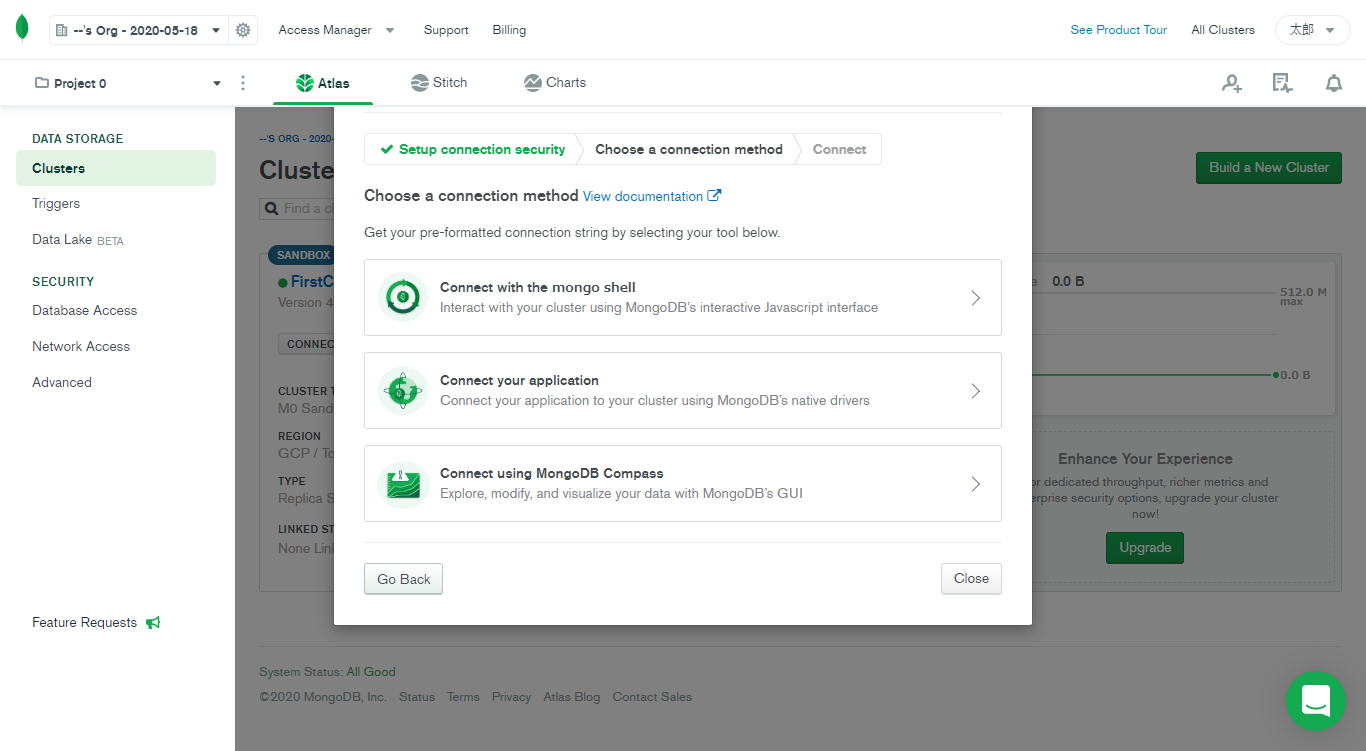Open the Privacy footer link
The image size is (1366, 751).
pos(511,697)
